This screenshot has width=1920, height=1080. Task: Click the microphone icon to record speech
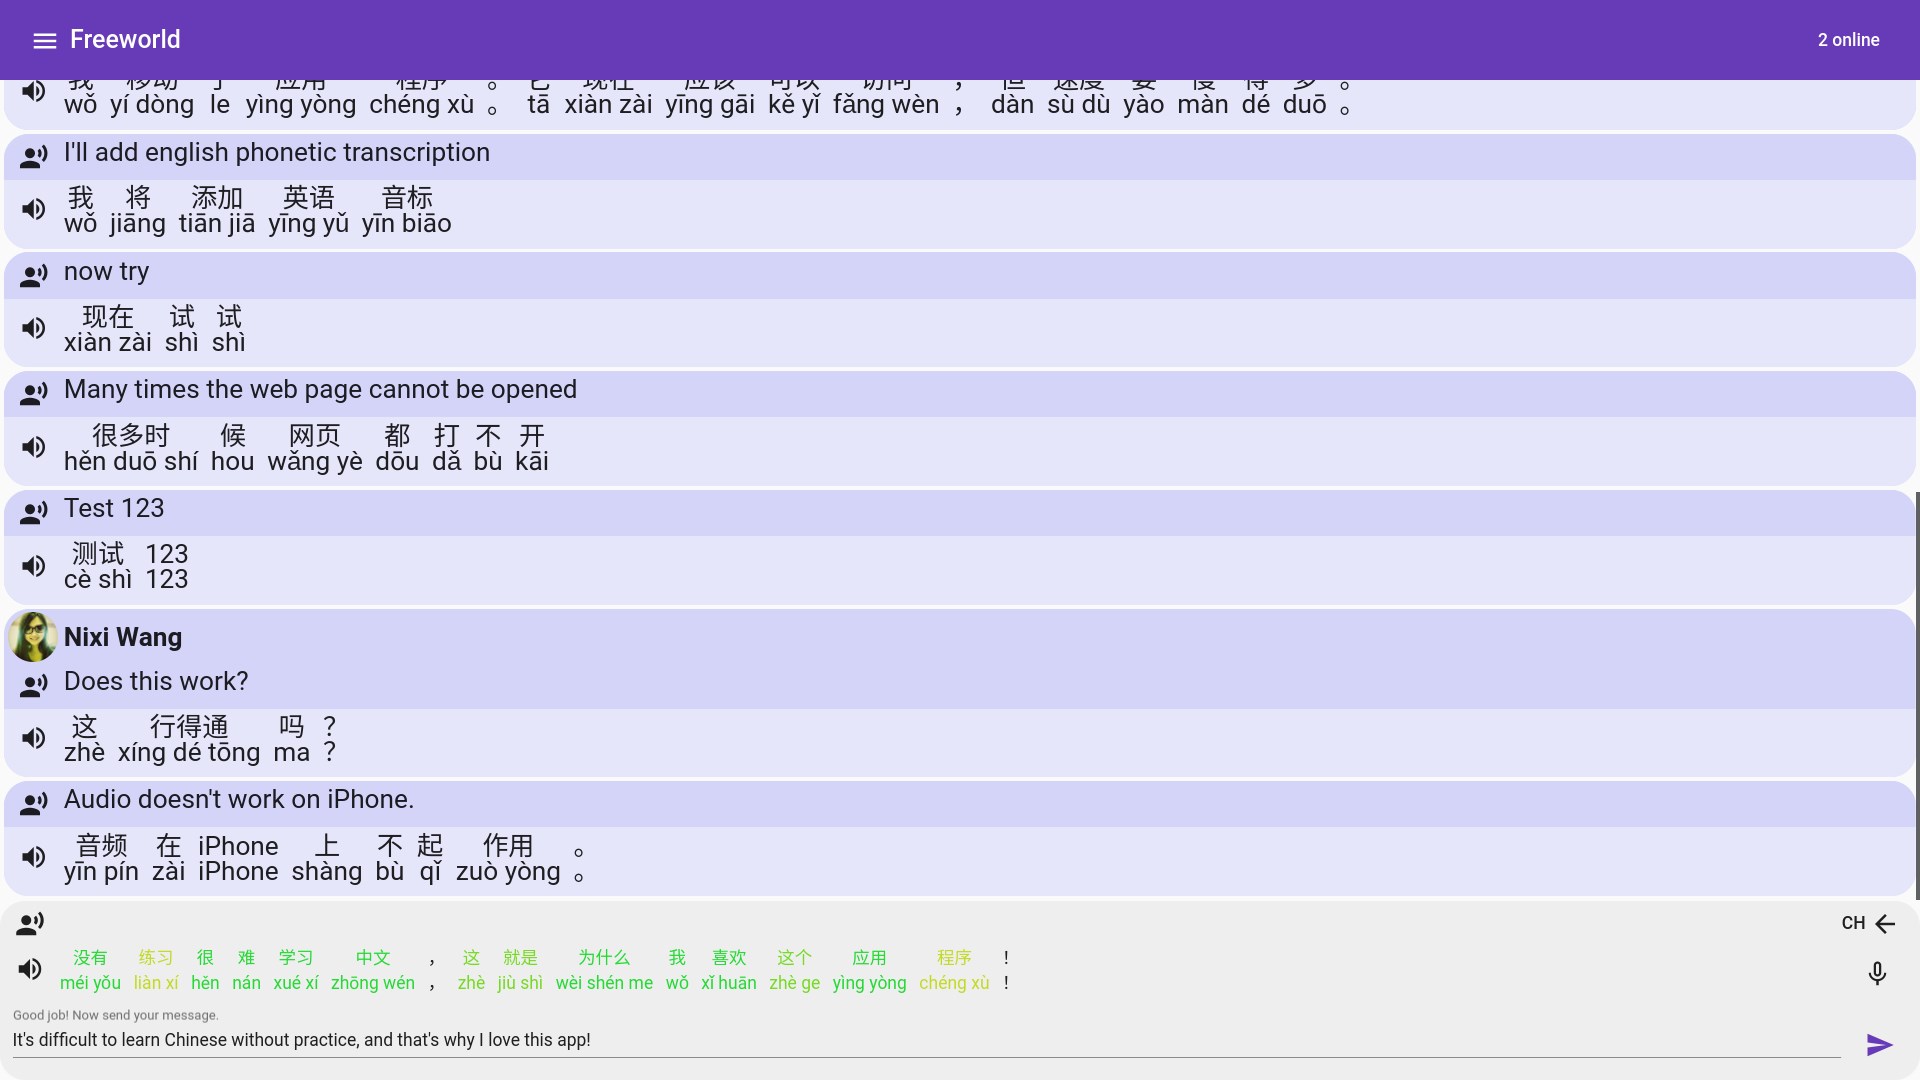click(x=1877, y=973)
